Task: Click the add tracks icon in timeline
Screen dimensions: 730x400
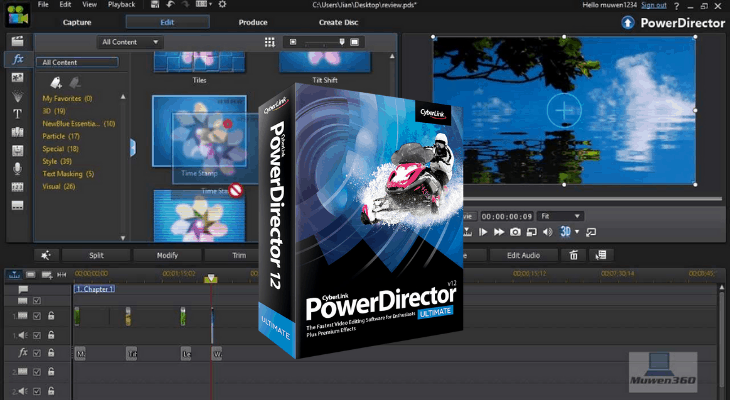Action: pos(47,275)
